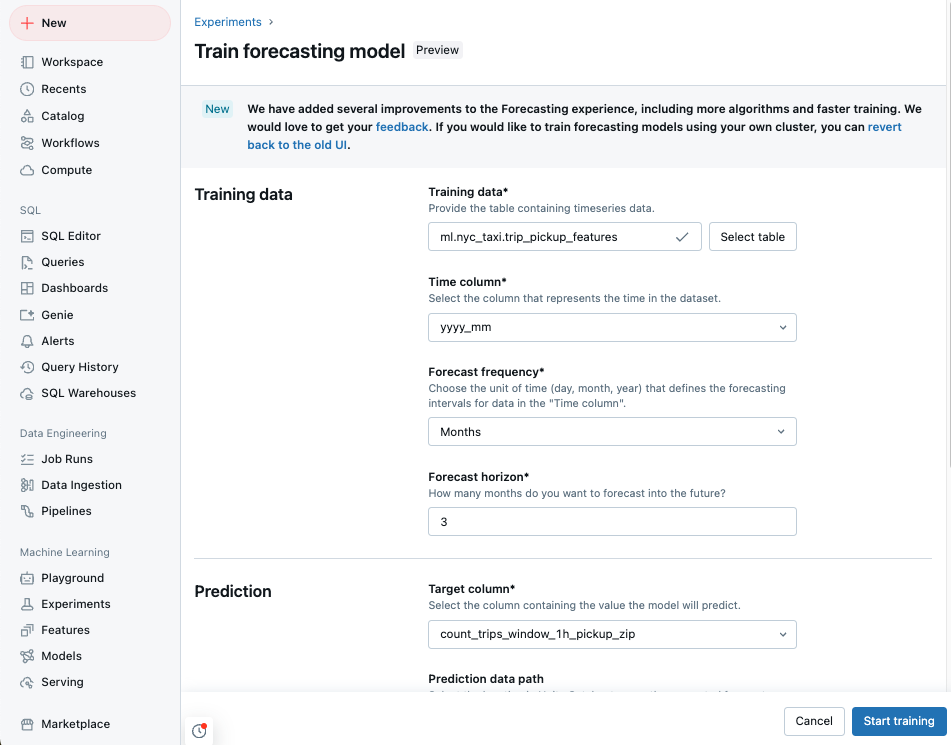Open the Time column dropdown
The width and height of the screenshot is (951, 745).
click(614, 327)
